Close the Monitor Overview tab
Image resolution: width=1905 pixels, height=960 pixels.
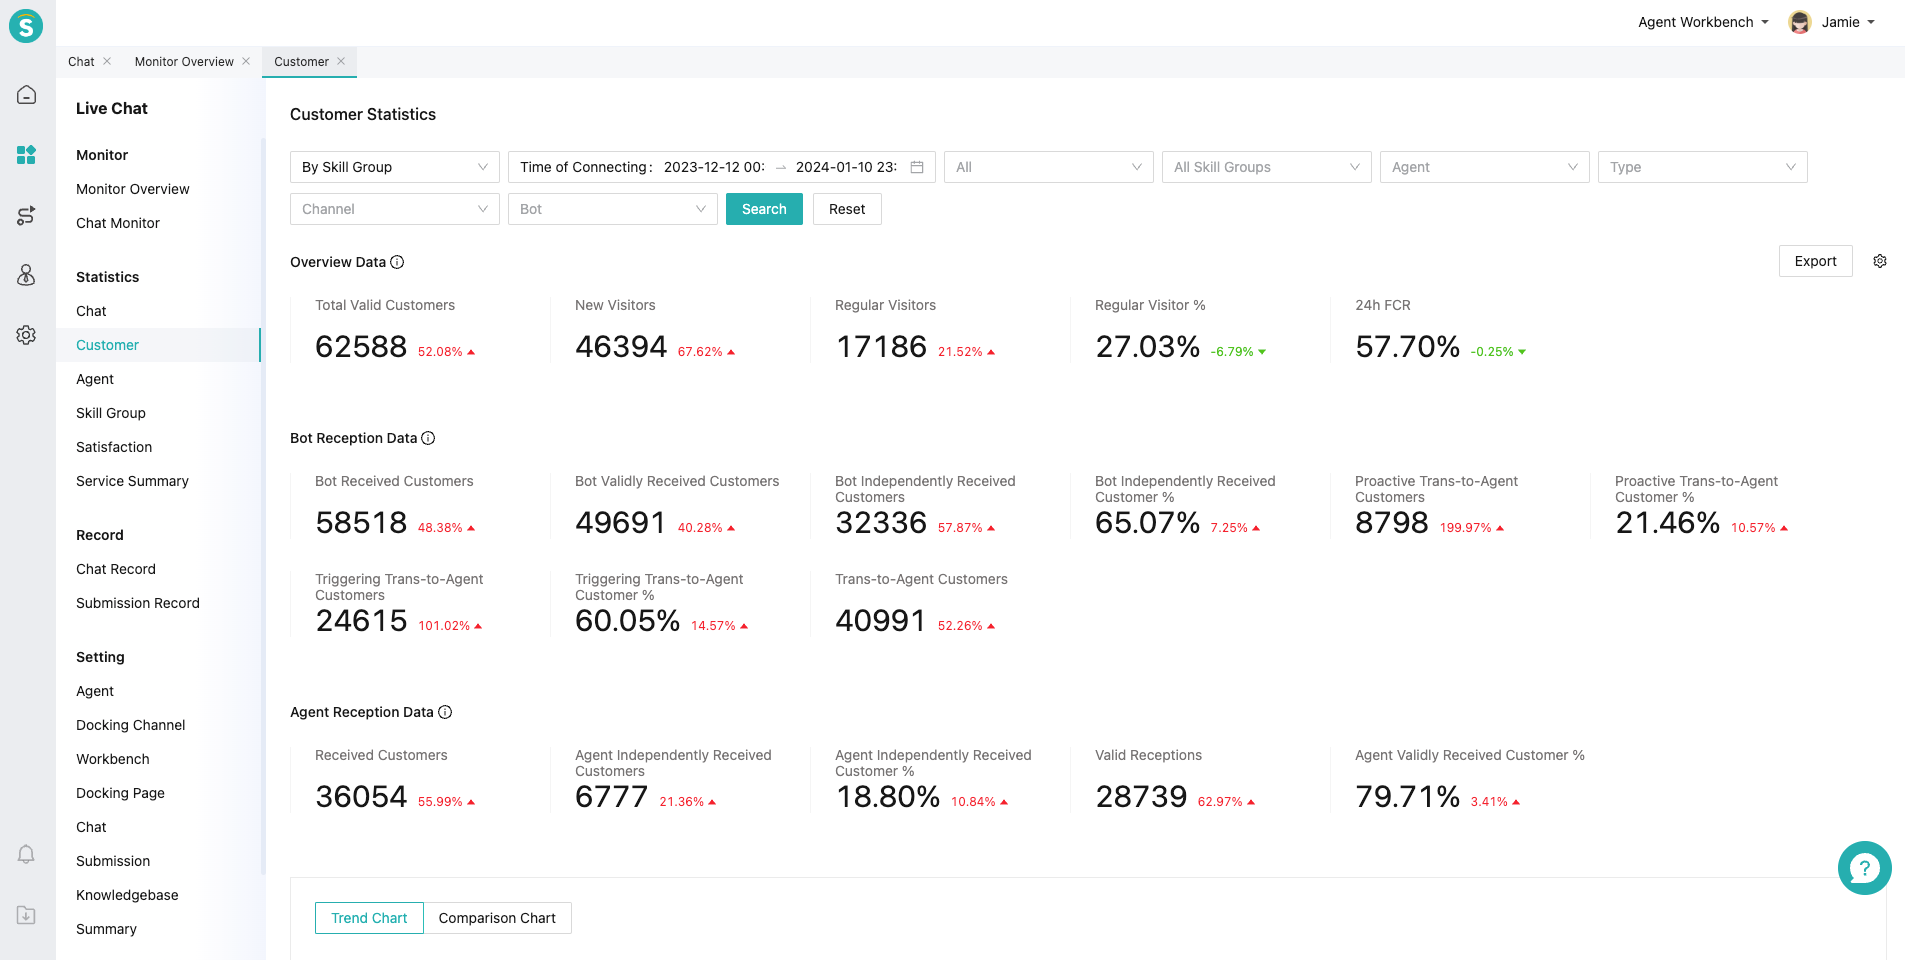pyautogui.click(x=246, y=61)
